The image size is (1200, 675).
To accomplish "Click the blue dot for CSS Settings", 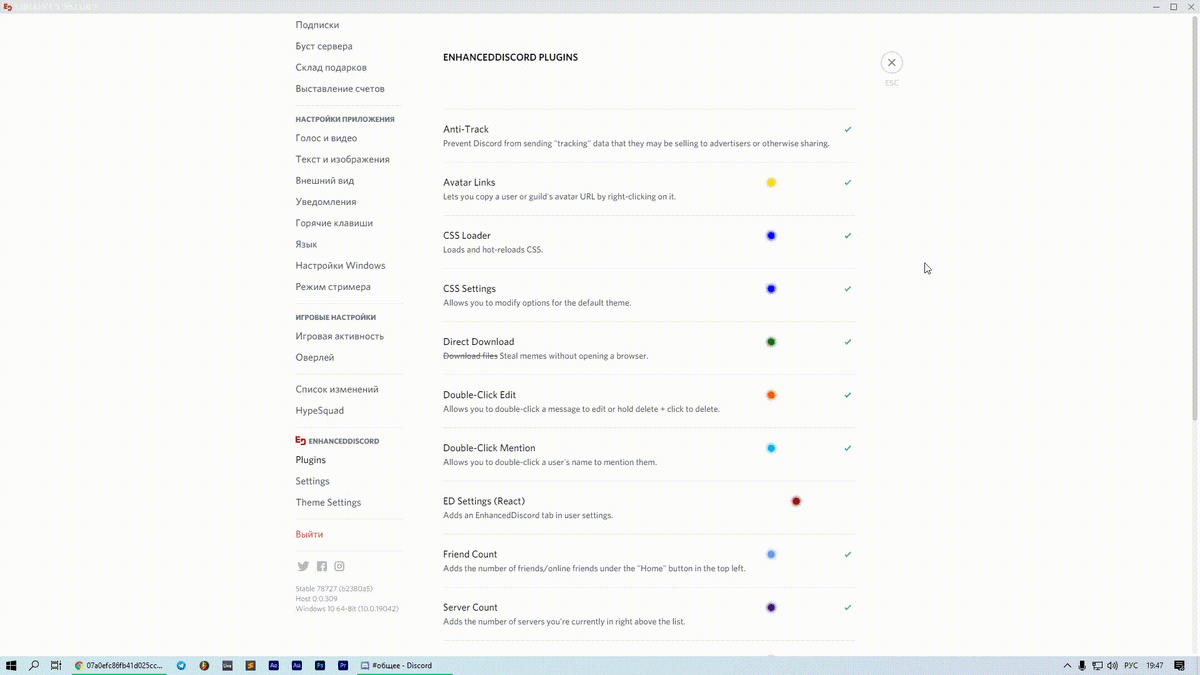I will (x=771, y=289).
